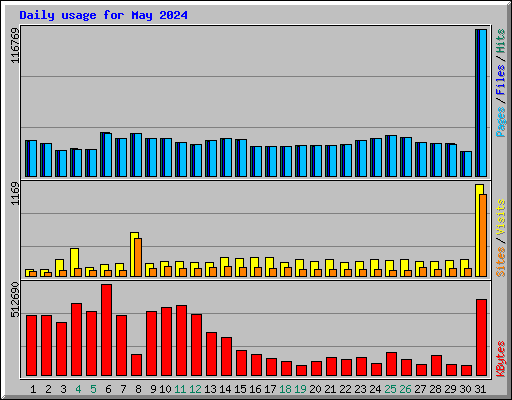Click the day 31 orange sites bar
This screenshot has width=512, height=400.
click(483, 235)
